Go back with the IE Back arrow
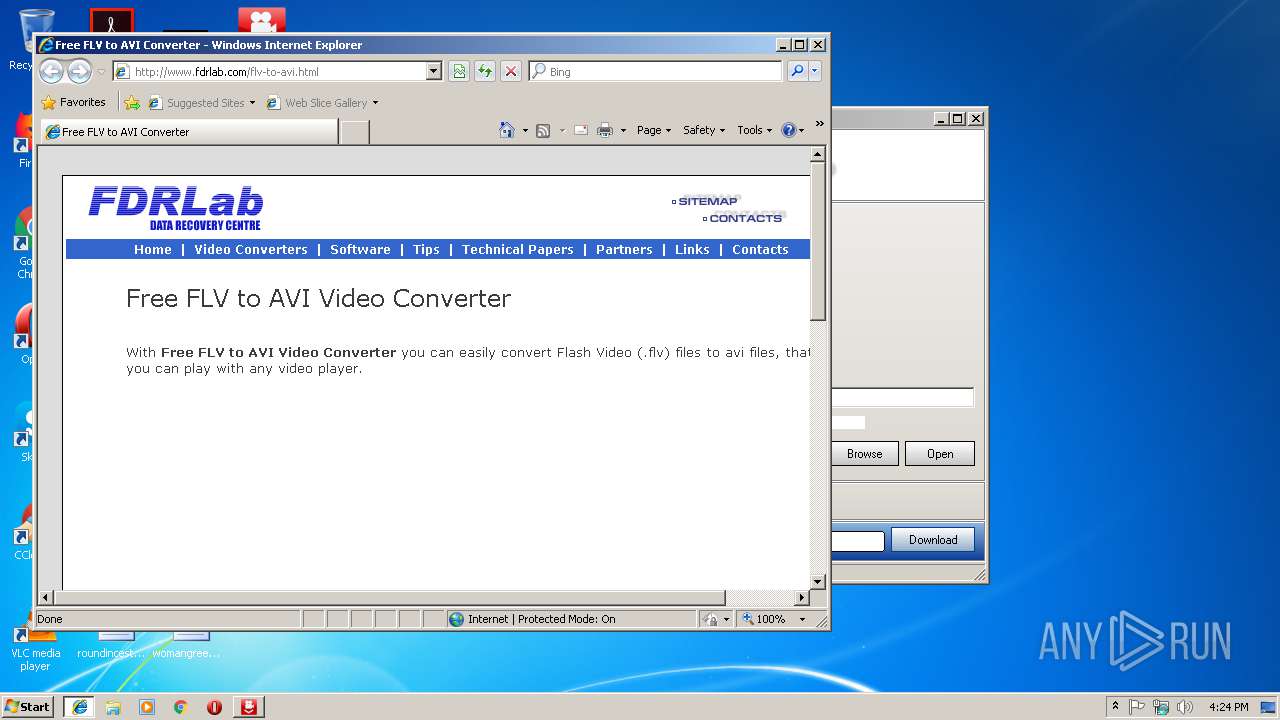 (51, 71)
